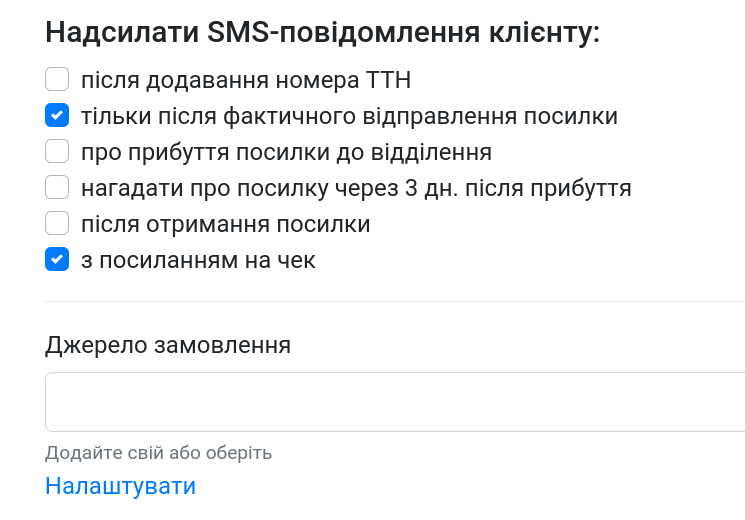
Task: Click label text 'після отримання посилки'
Action: coord(225,224)
